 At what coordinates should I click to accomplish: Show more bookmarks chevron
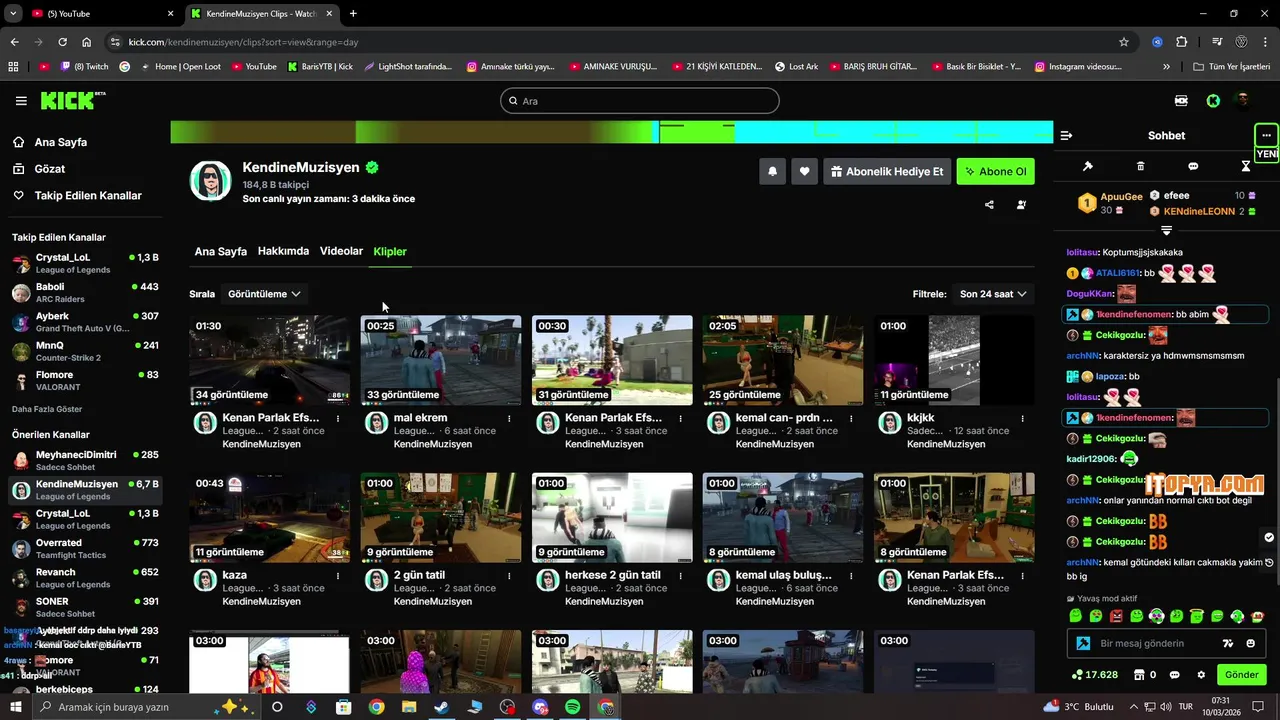pyautogui.click(x=1166, y=67)
